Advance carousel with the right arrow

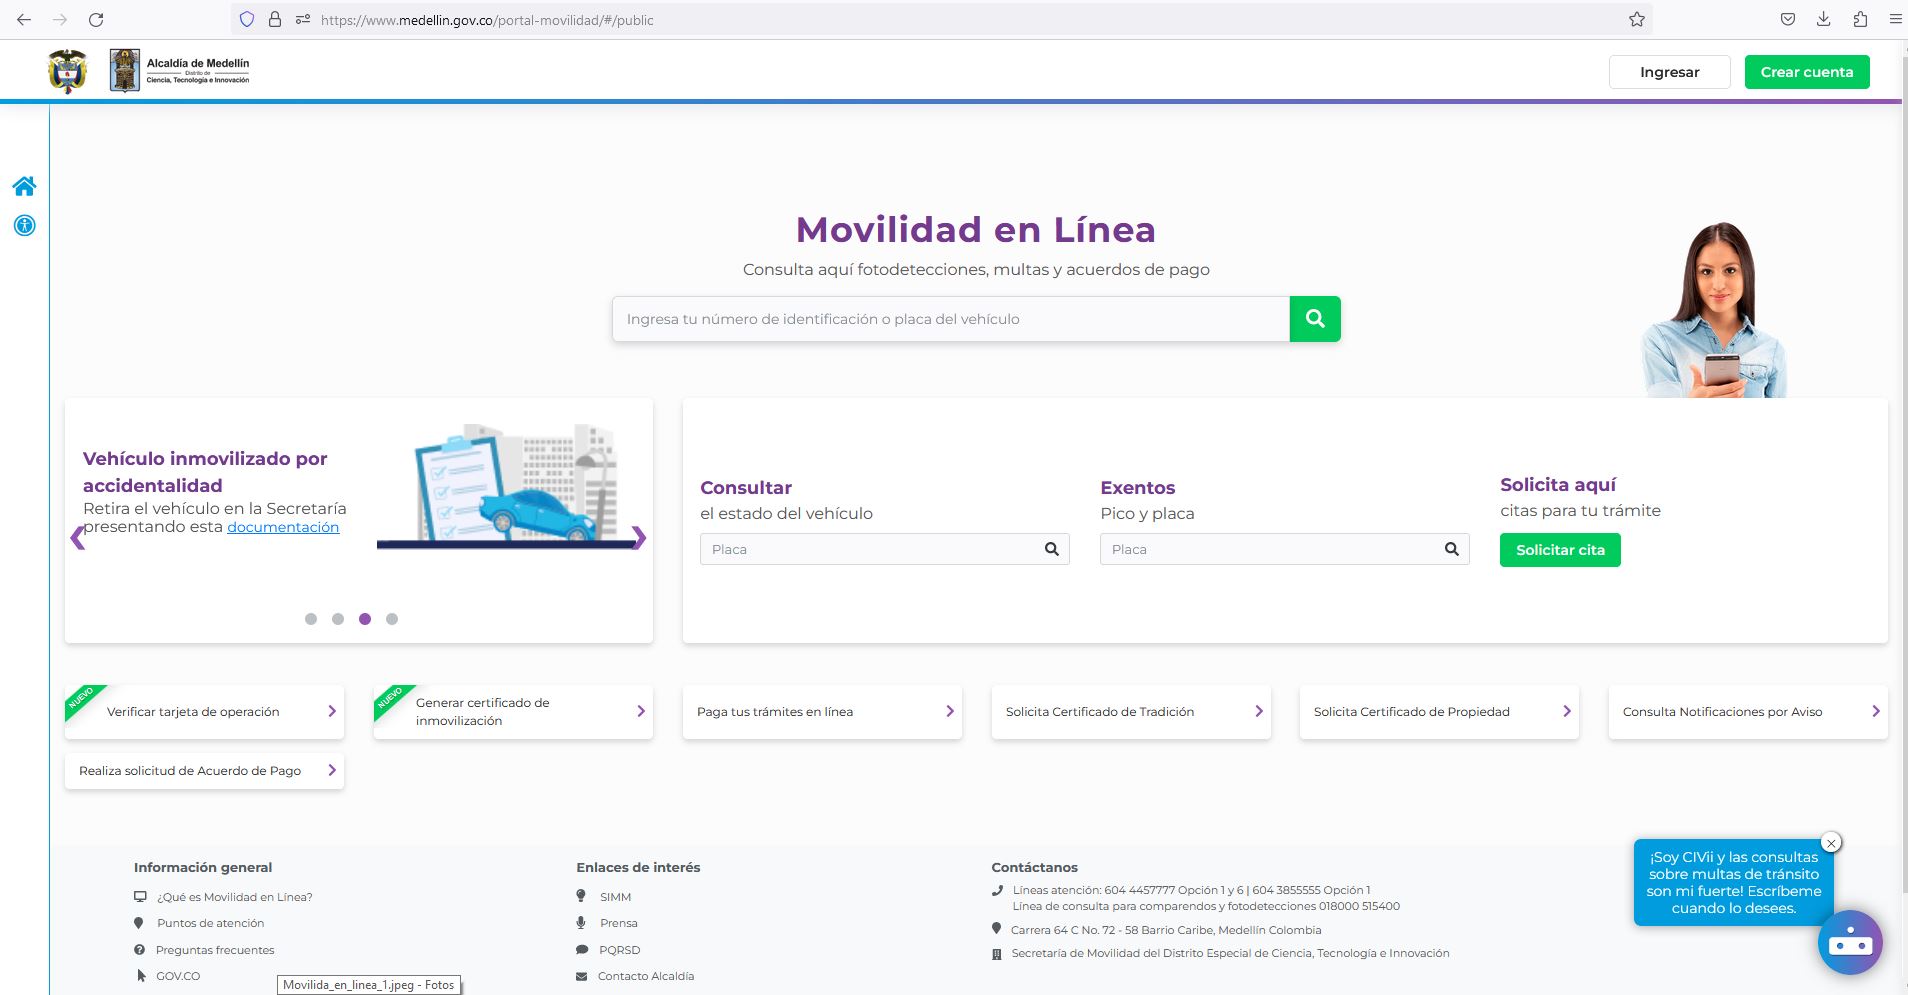pos(640,538)
